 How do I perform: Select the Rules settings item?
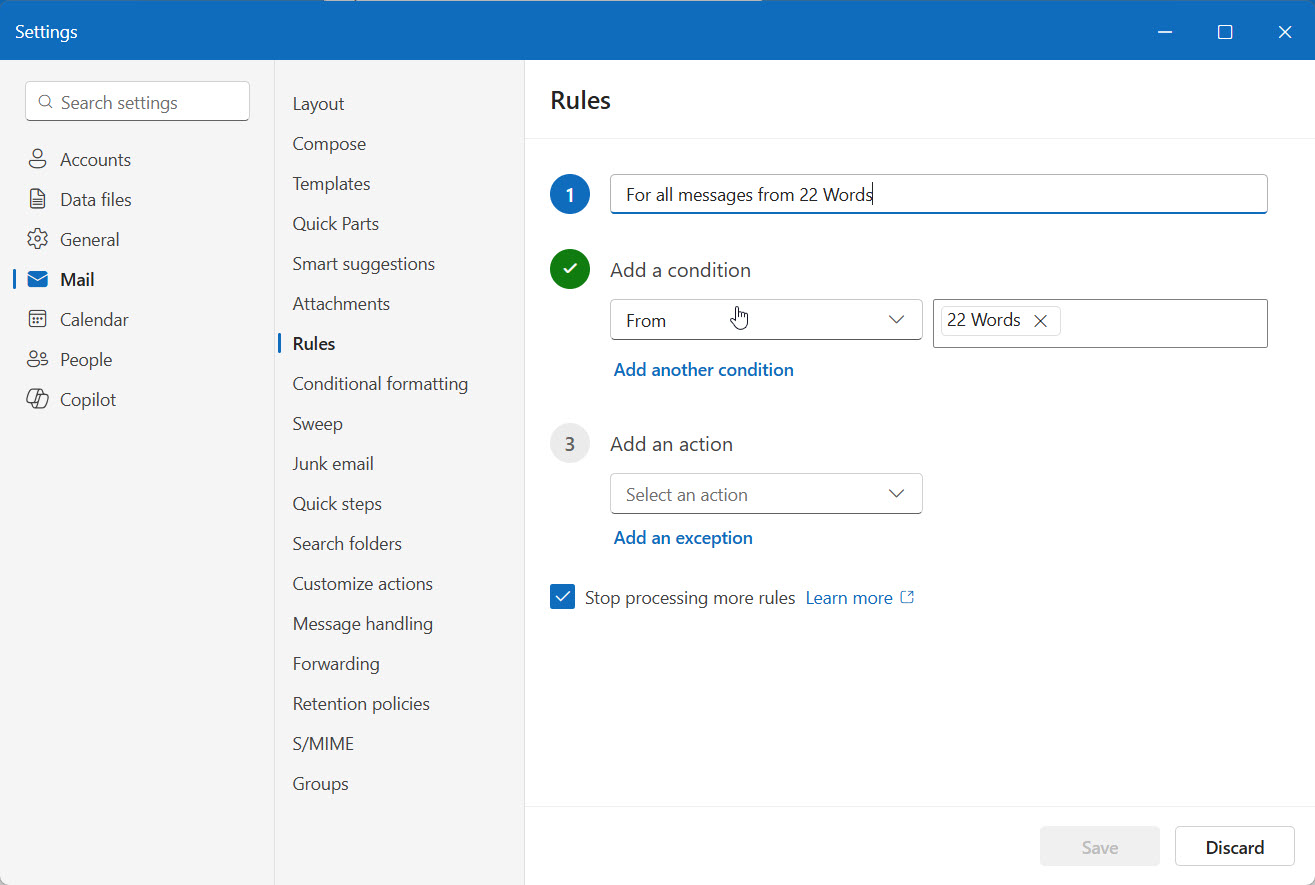313,344
